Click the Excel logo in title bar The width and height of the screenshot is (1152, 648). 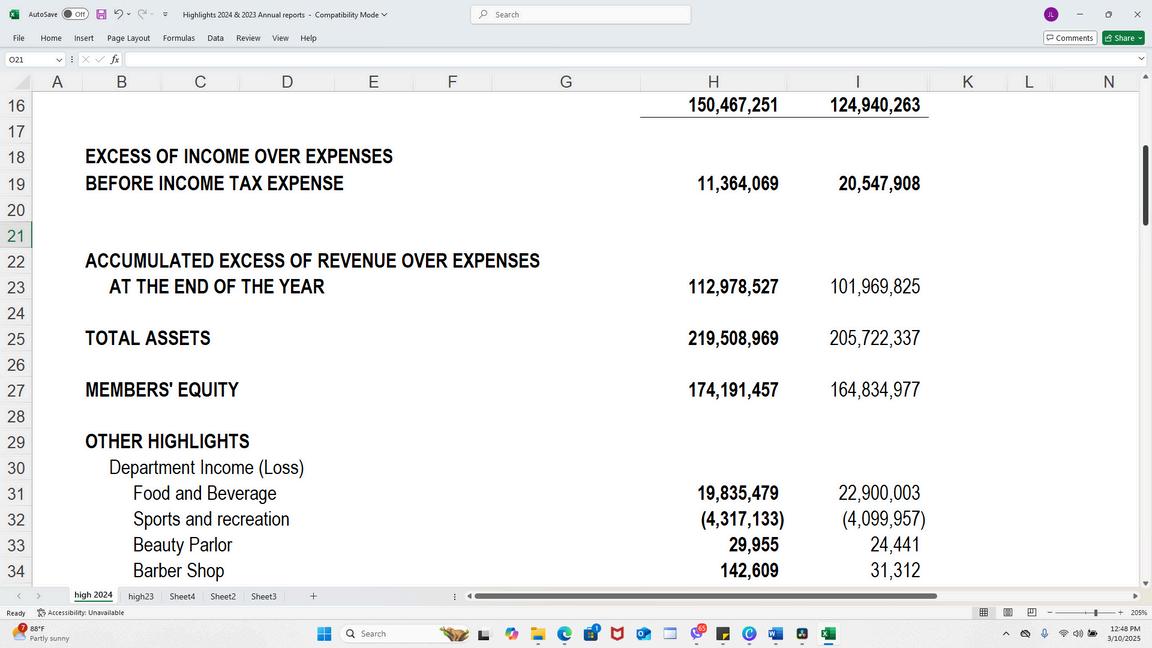pyautogui.click(x=14, y=14)
